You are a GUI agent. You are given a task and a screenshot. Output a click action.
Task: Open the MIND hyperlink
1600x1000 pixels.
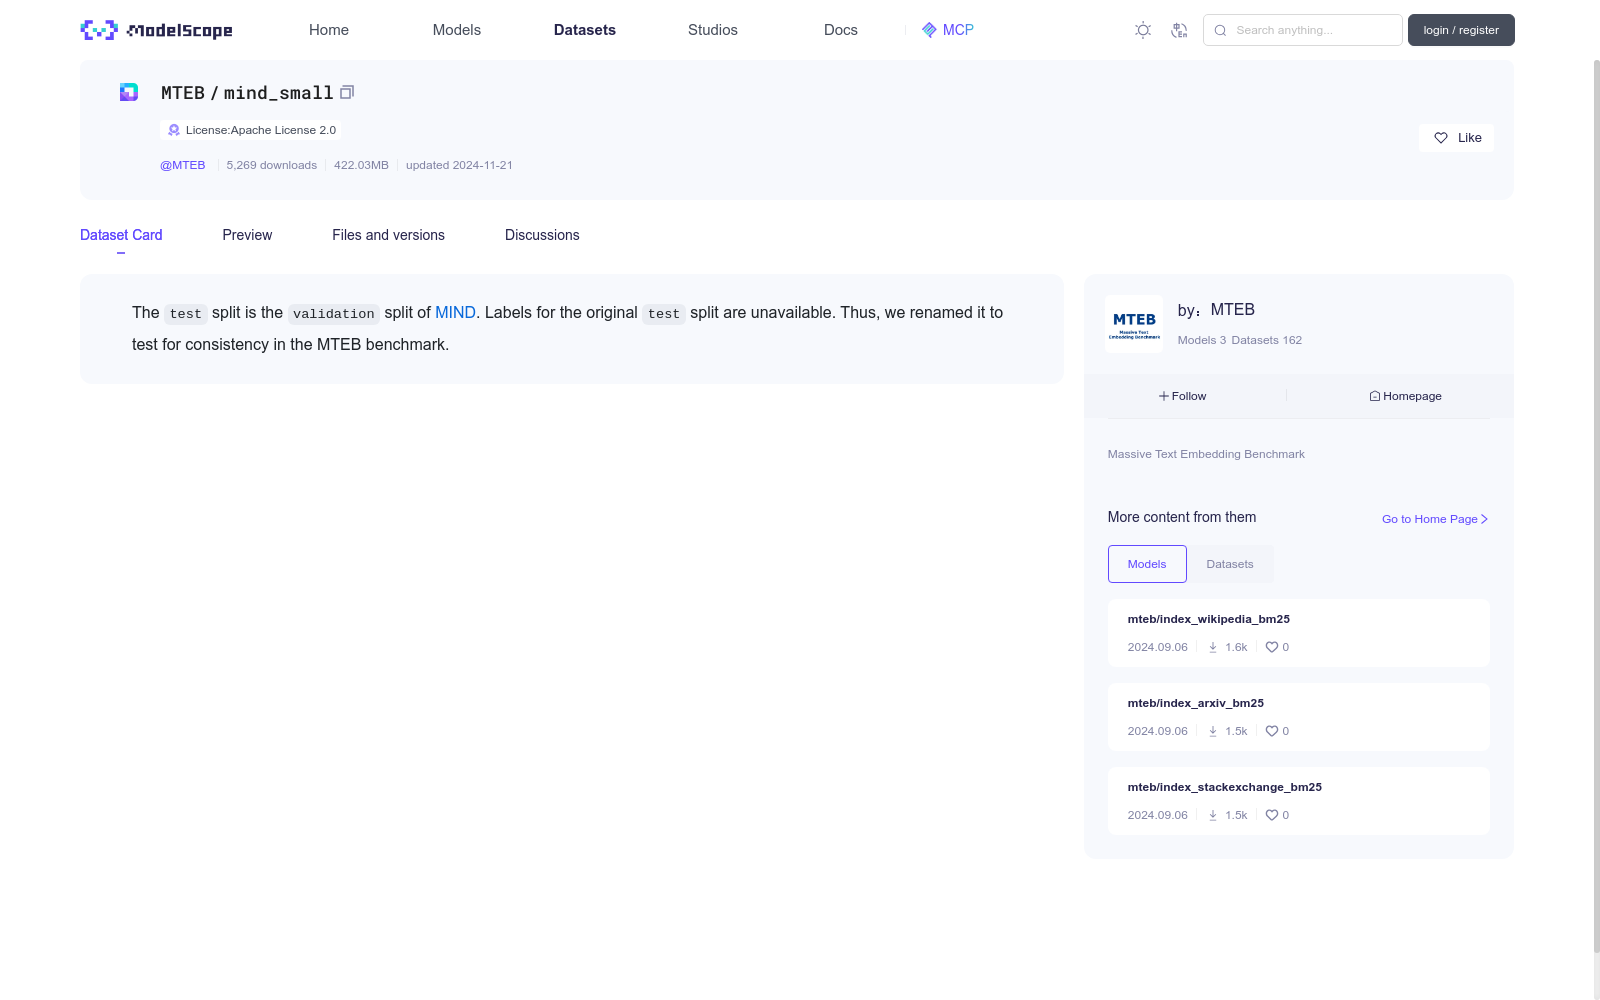click(455, 312)
